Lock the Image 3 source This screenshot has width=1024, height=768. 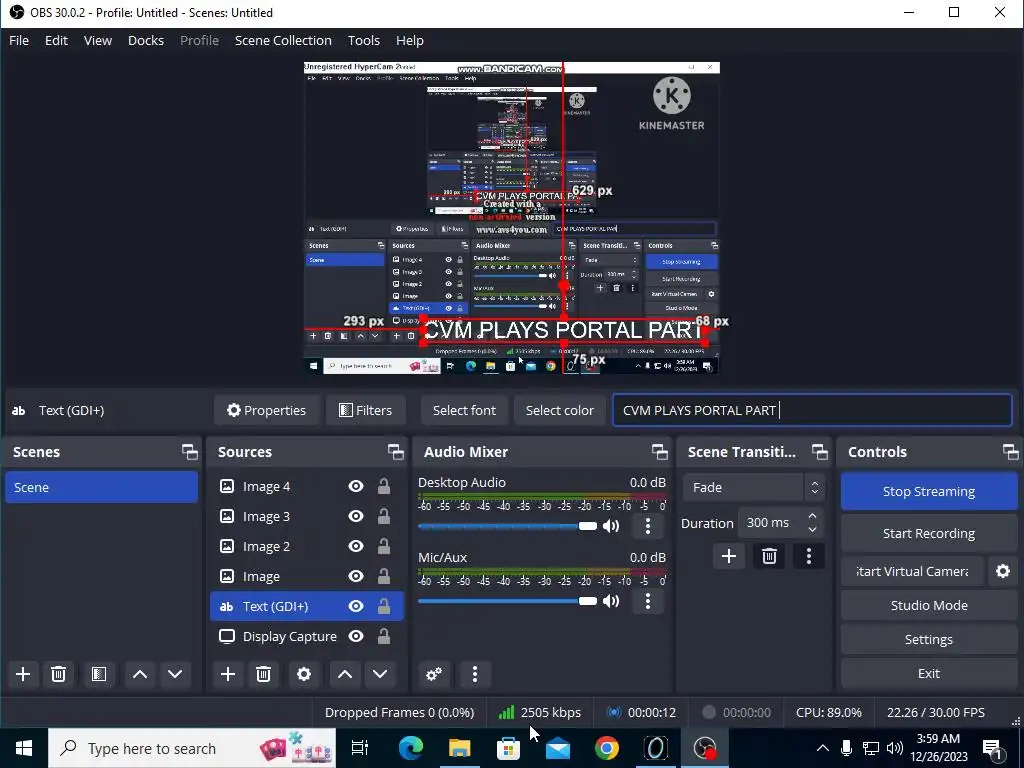tap(384, 517)
